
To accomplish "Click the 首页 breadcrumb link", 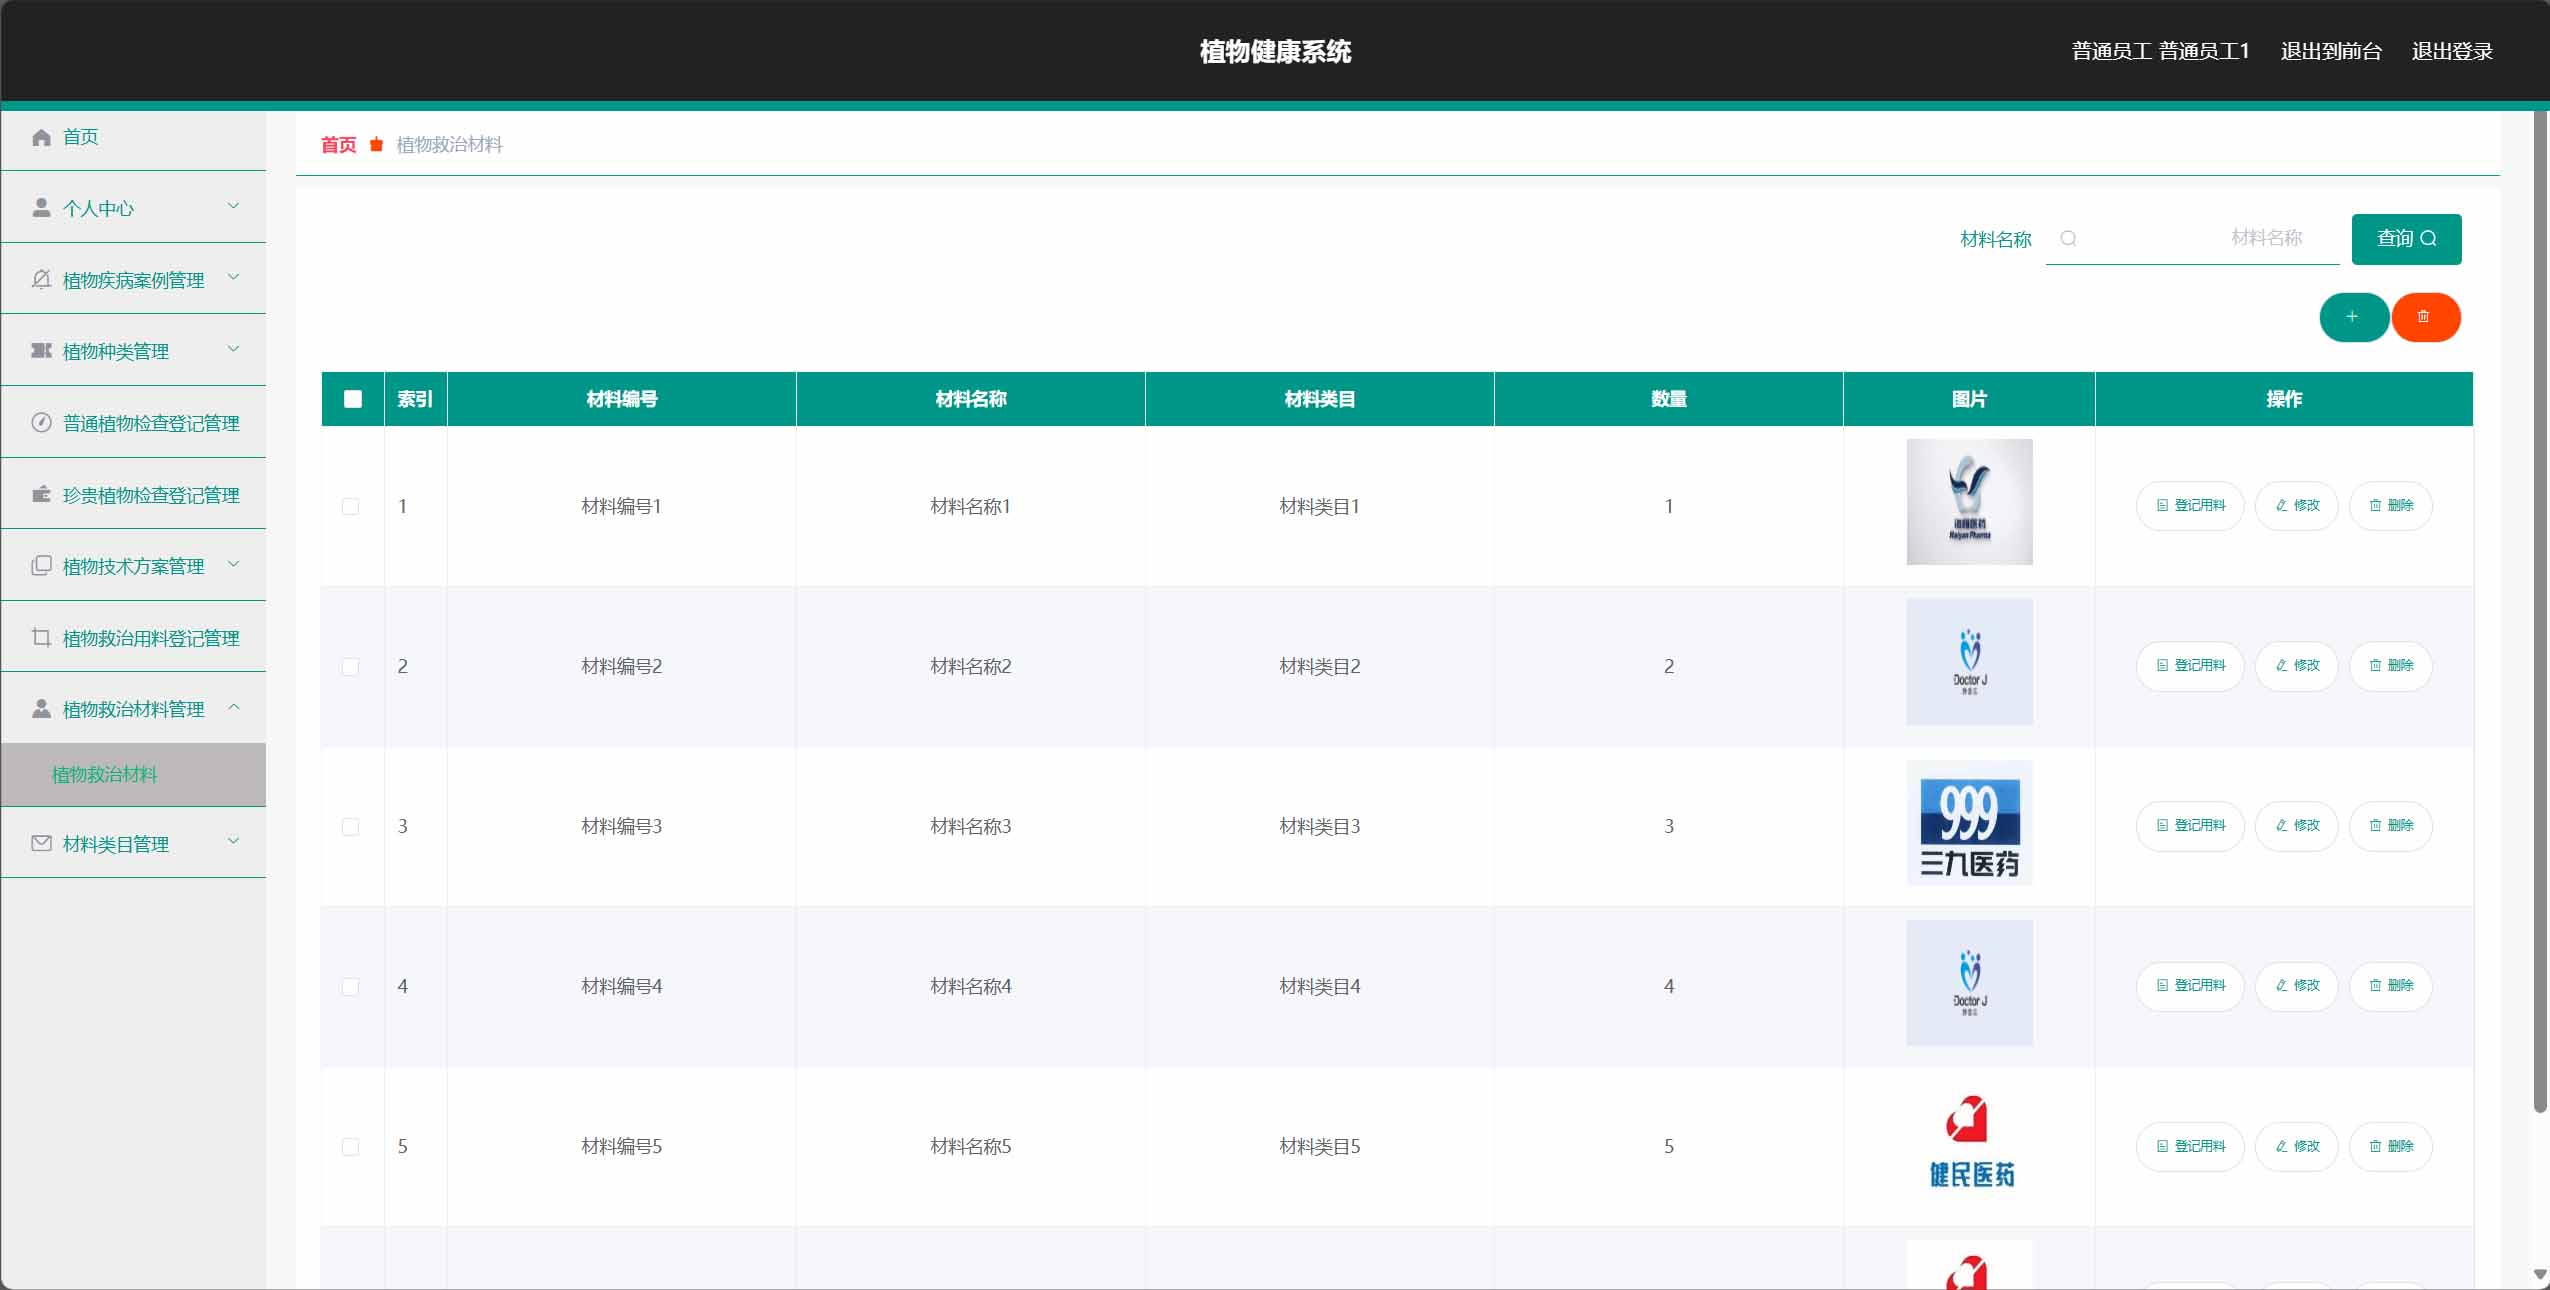I will point(338,145).
